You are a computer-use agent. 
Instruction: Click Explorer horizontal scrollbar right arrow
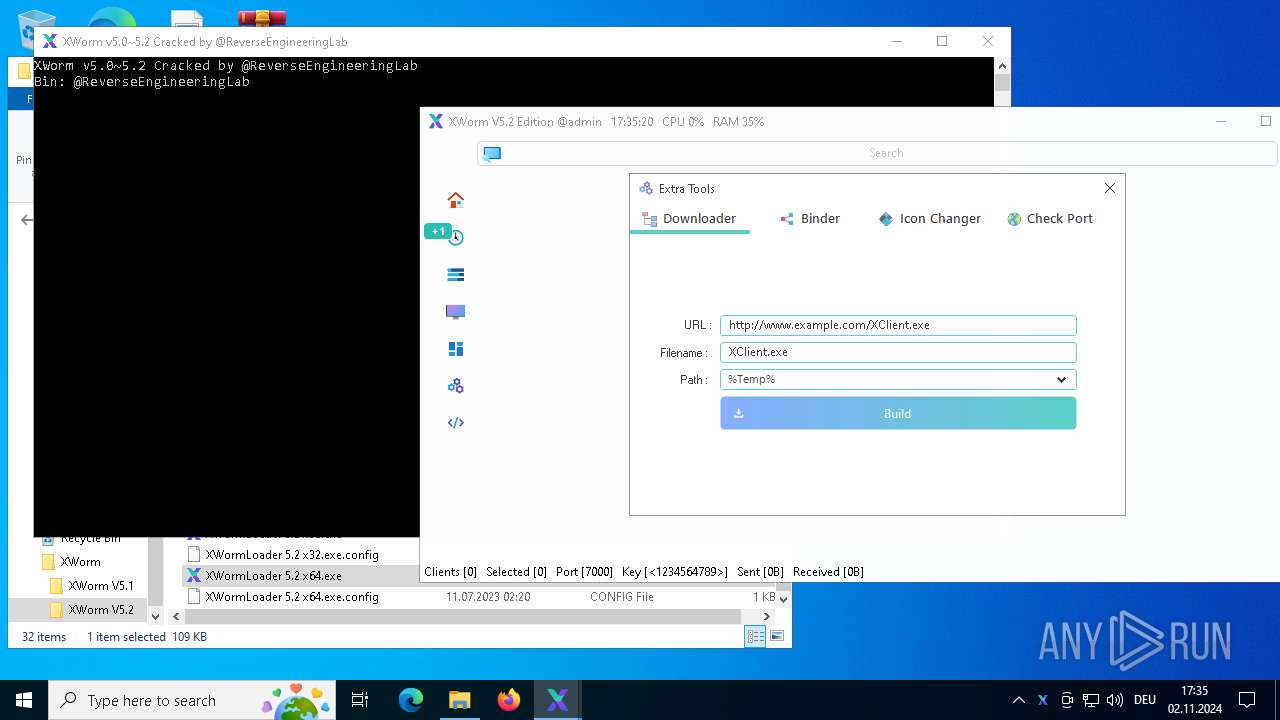(x=767, y=617)
